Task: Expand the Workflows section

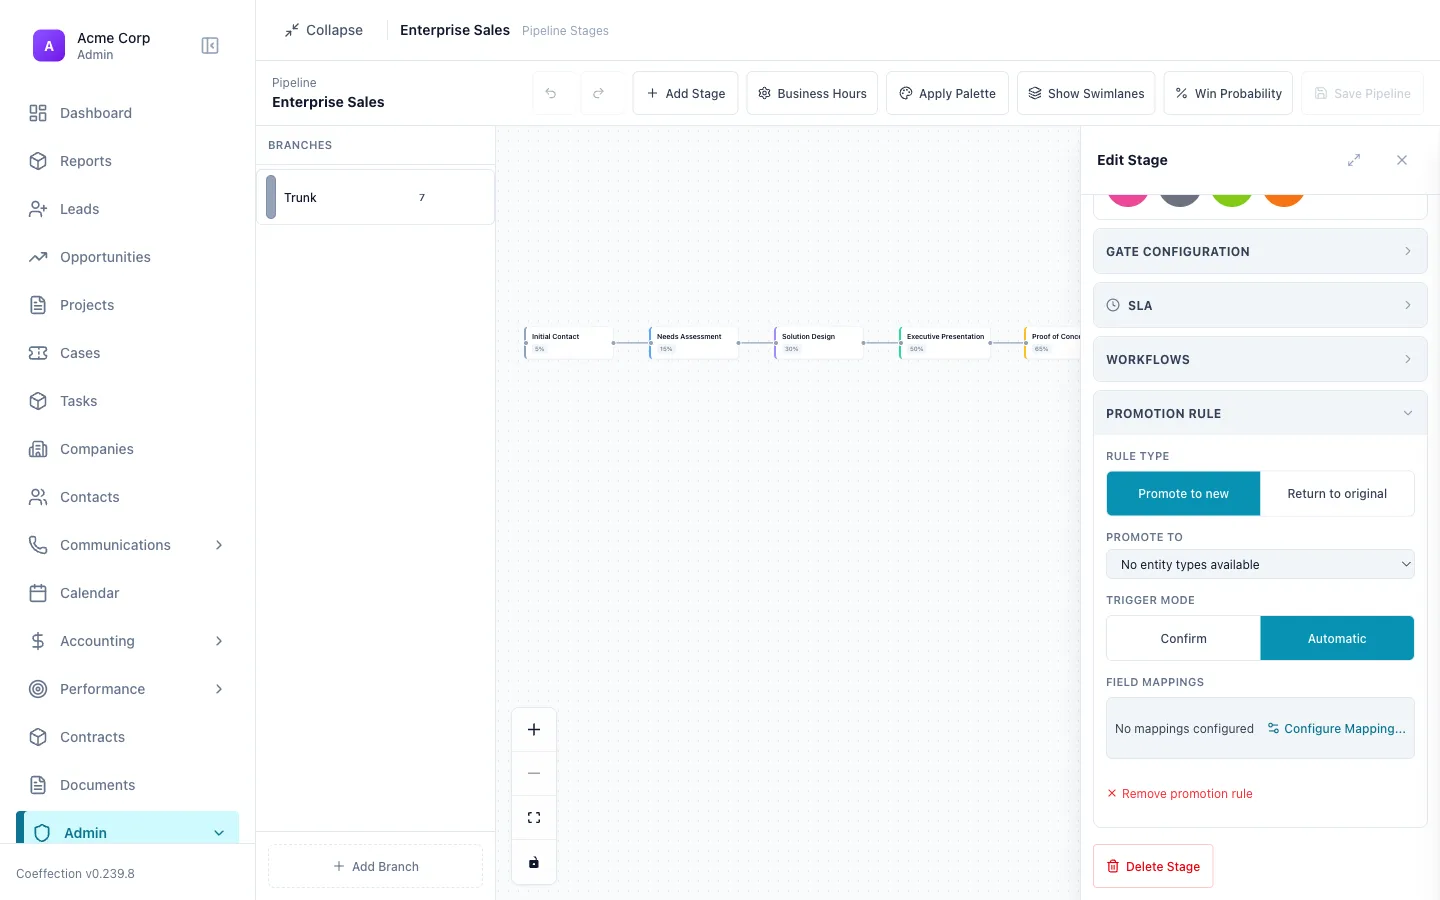Action: point(1260,360)
